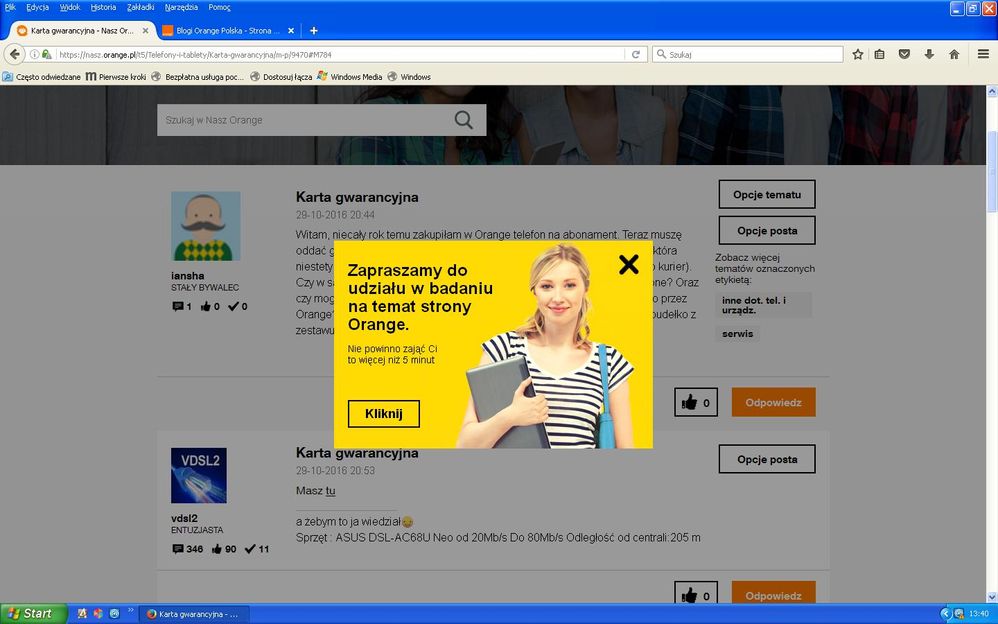Click the Kliknij button in the survey popup
The image size is (998, 624).
click(384, 414)
